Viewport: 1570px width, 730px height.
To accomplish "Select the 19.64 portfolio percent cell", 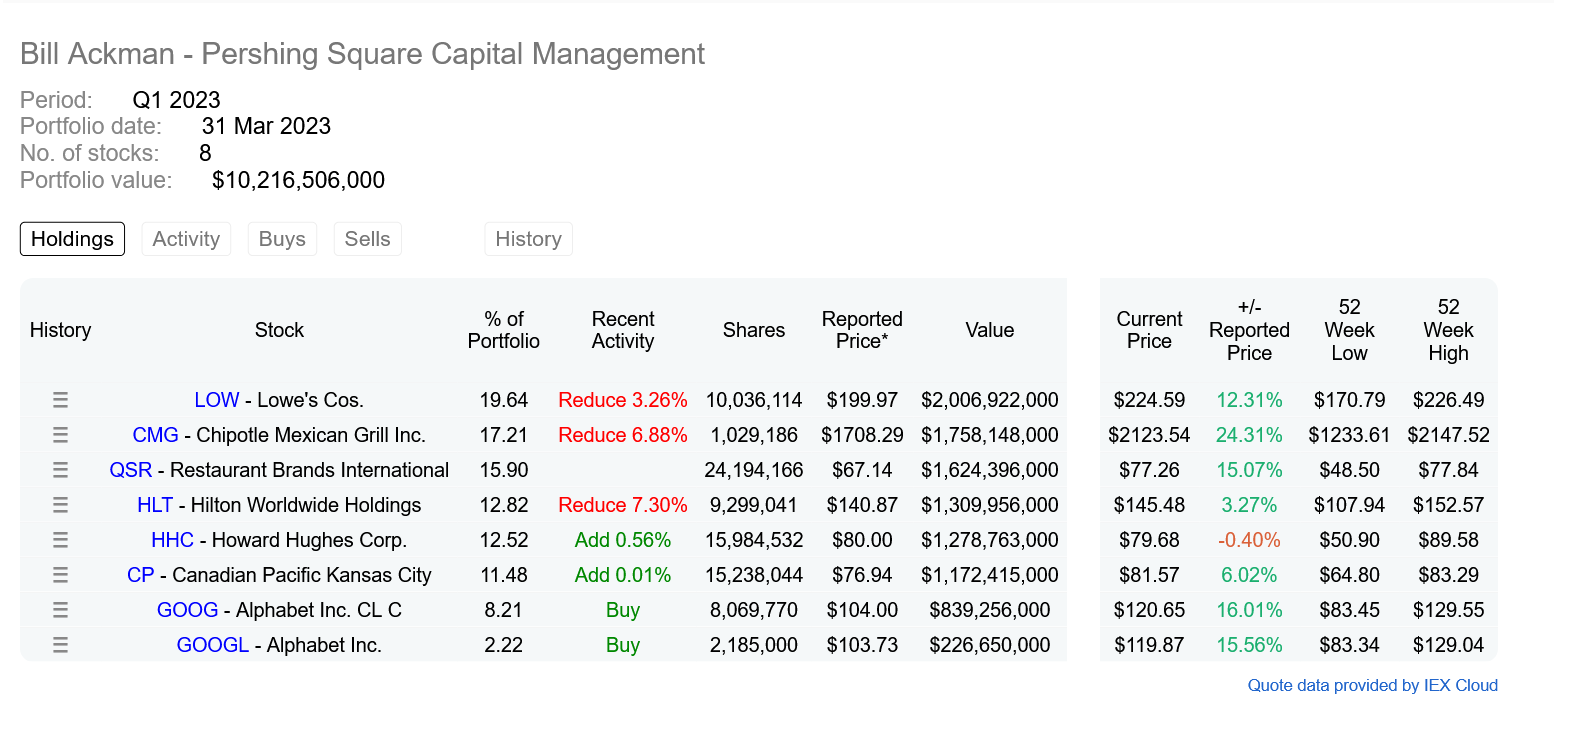I will pos(504,400).
